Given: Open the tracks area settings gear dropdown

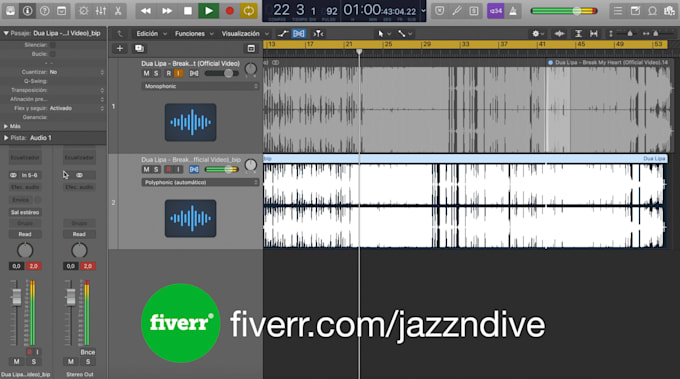Looking at the screenshot, I should click(x=538, y=33).
